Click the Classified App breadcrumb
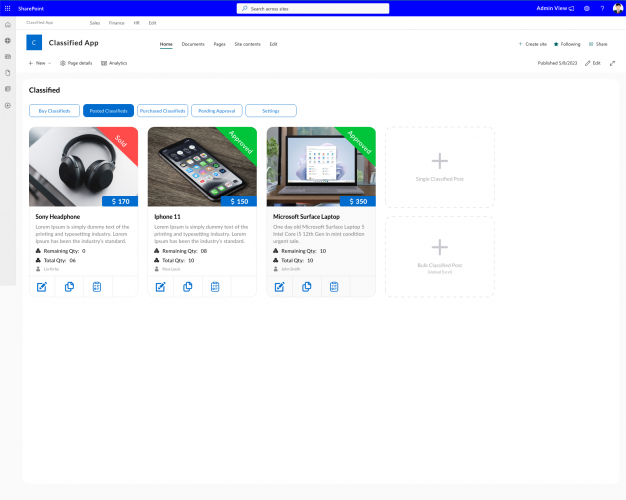The image size is (626, 500). point(40,22)
